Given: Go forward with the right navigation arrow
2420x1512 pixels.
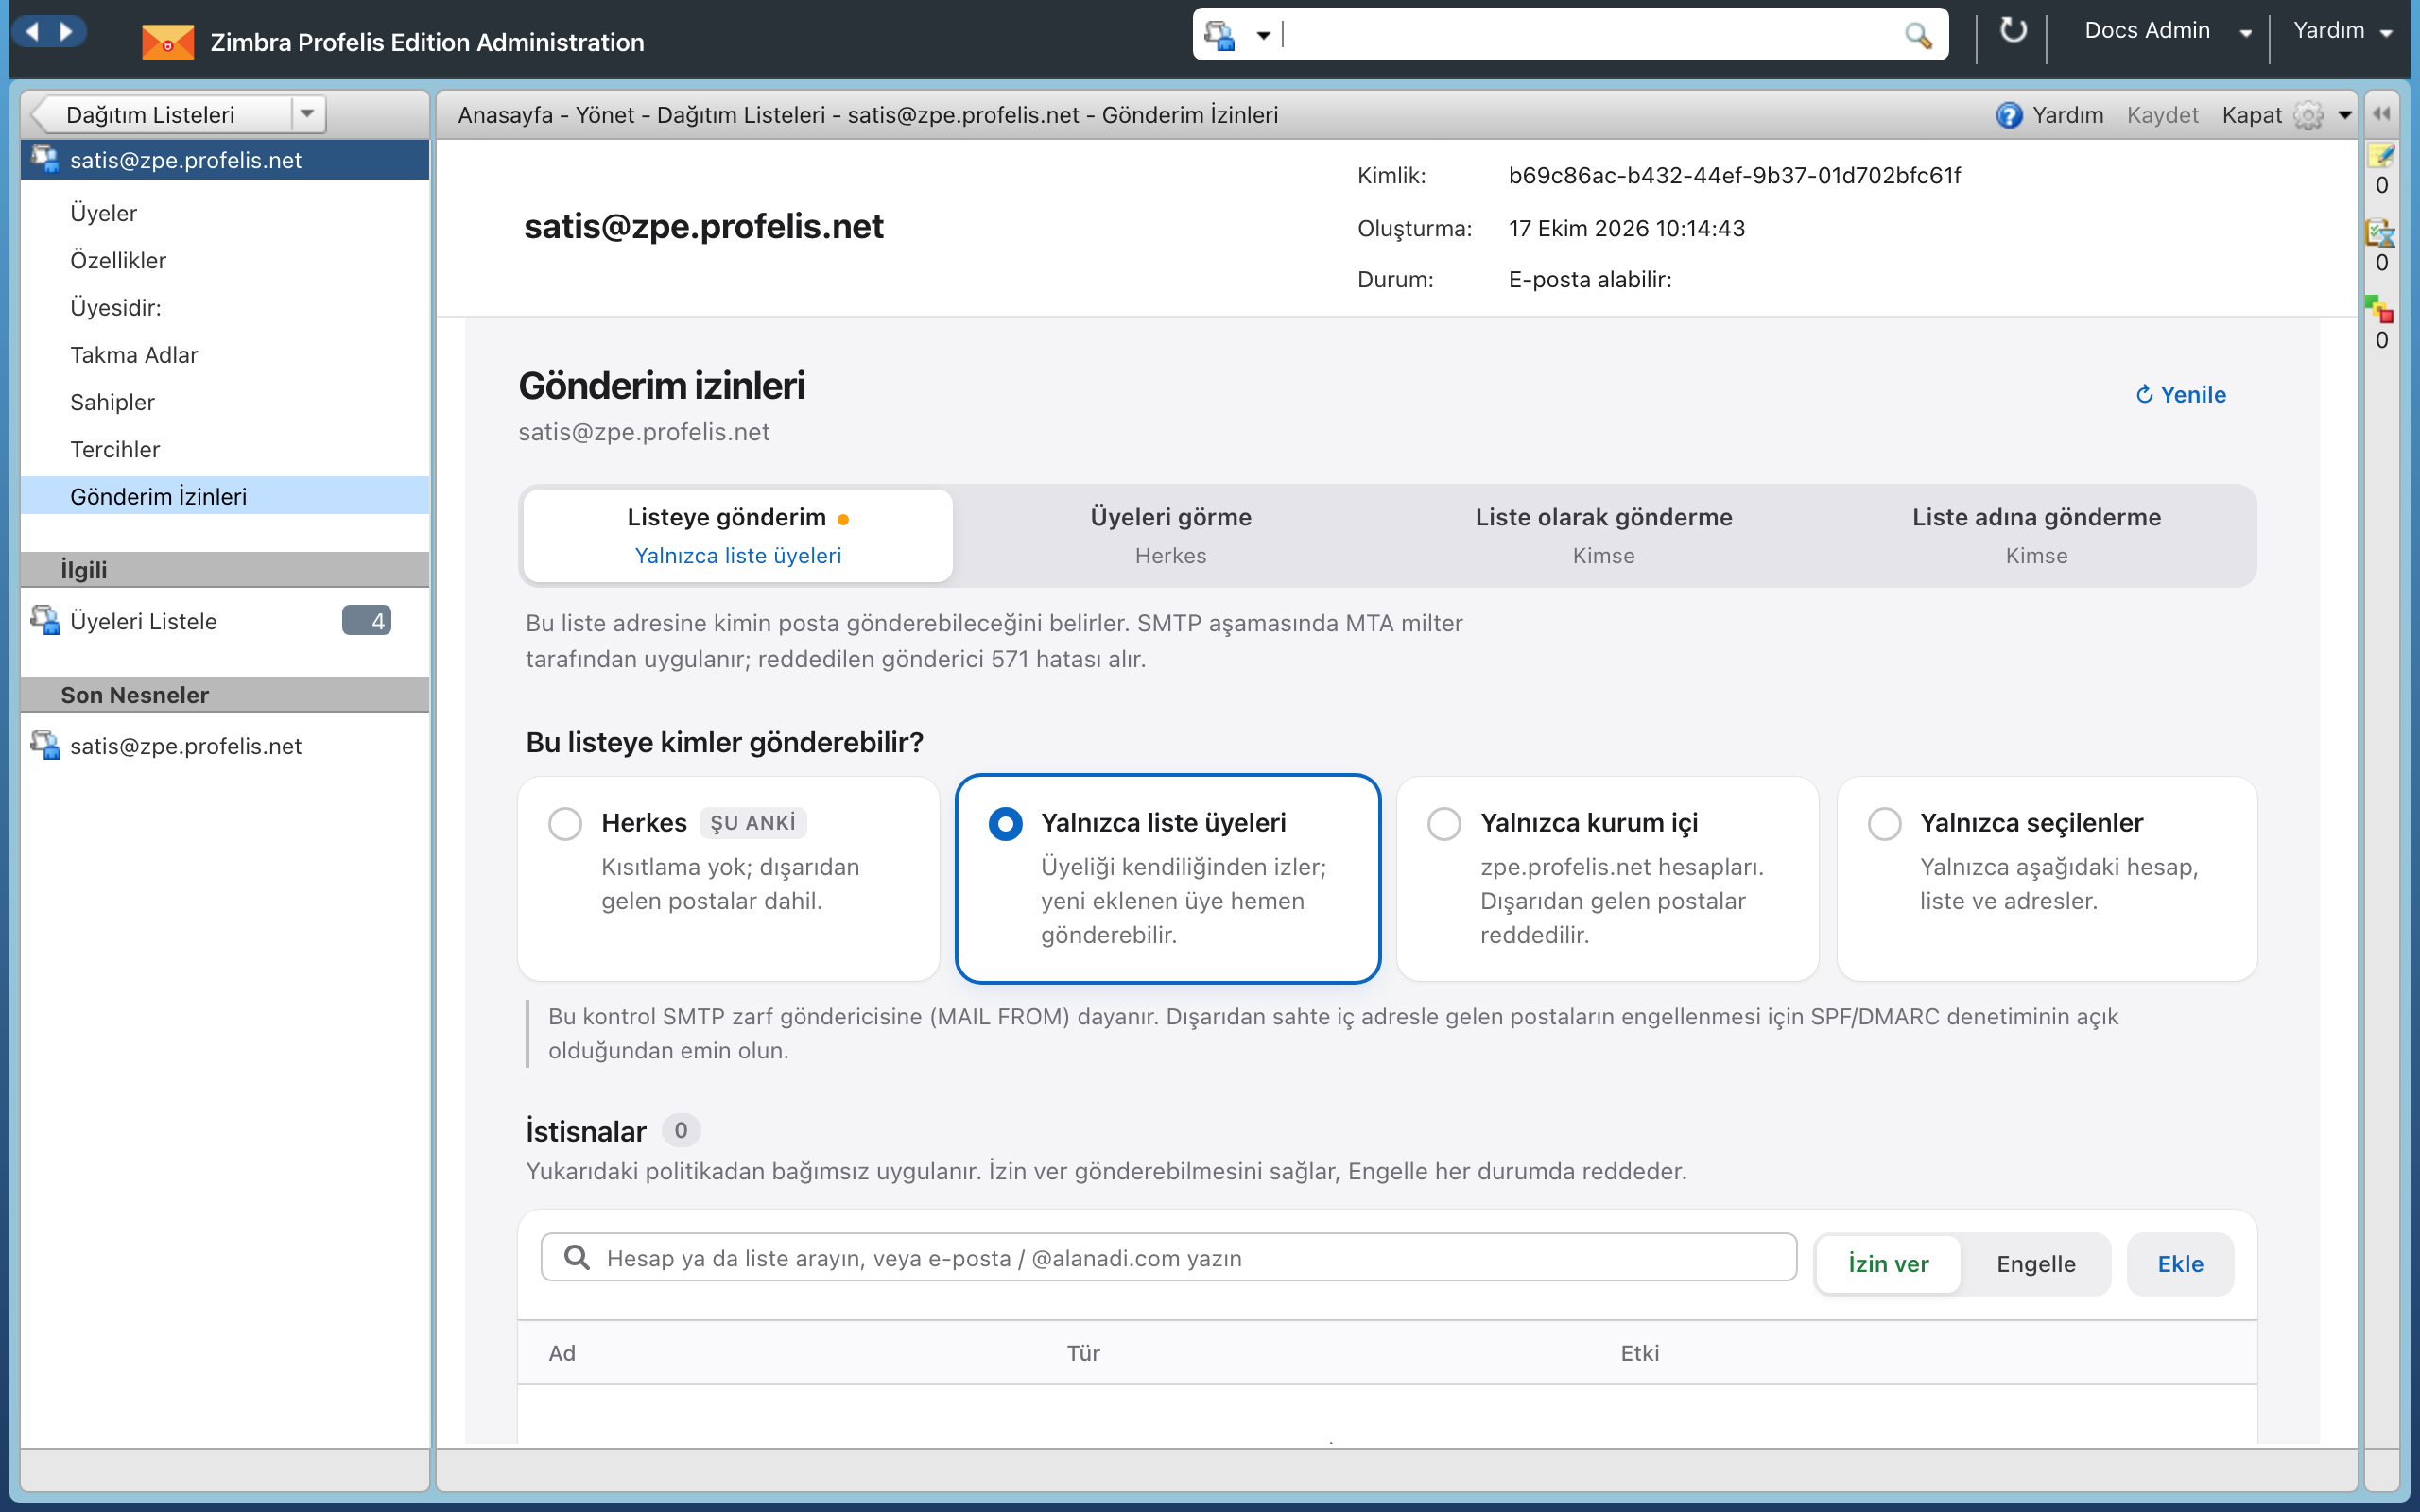Looking at the screenshot, I should coord(66,32).
